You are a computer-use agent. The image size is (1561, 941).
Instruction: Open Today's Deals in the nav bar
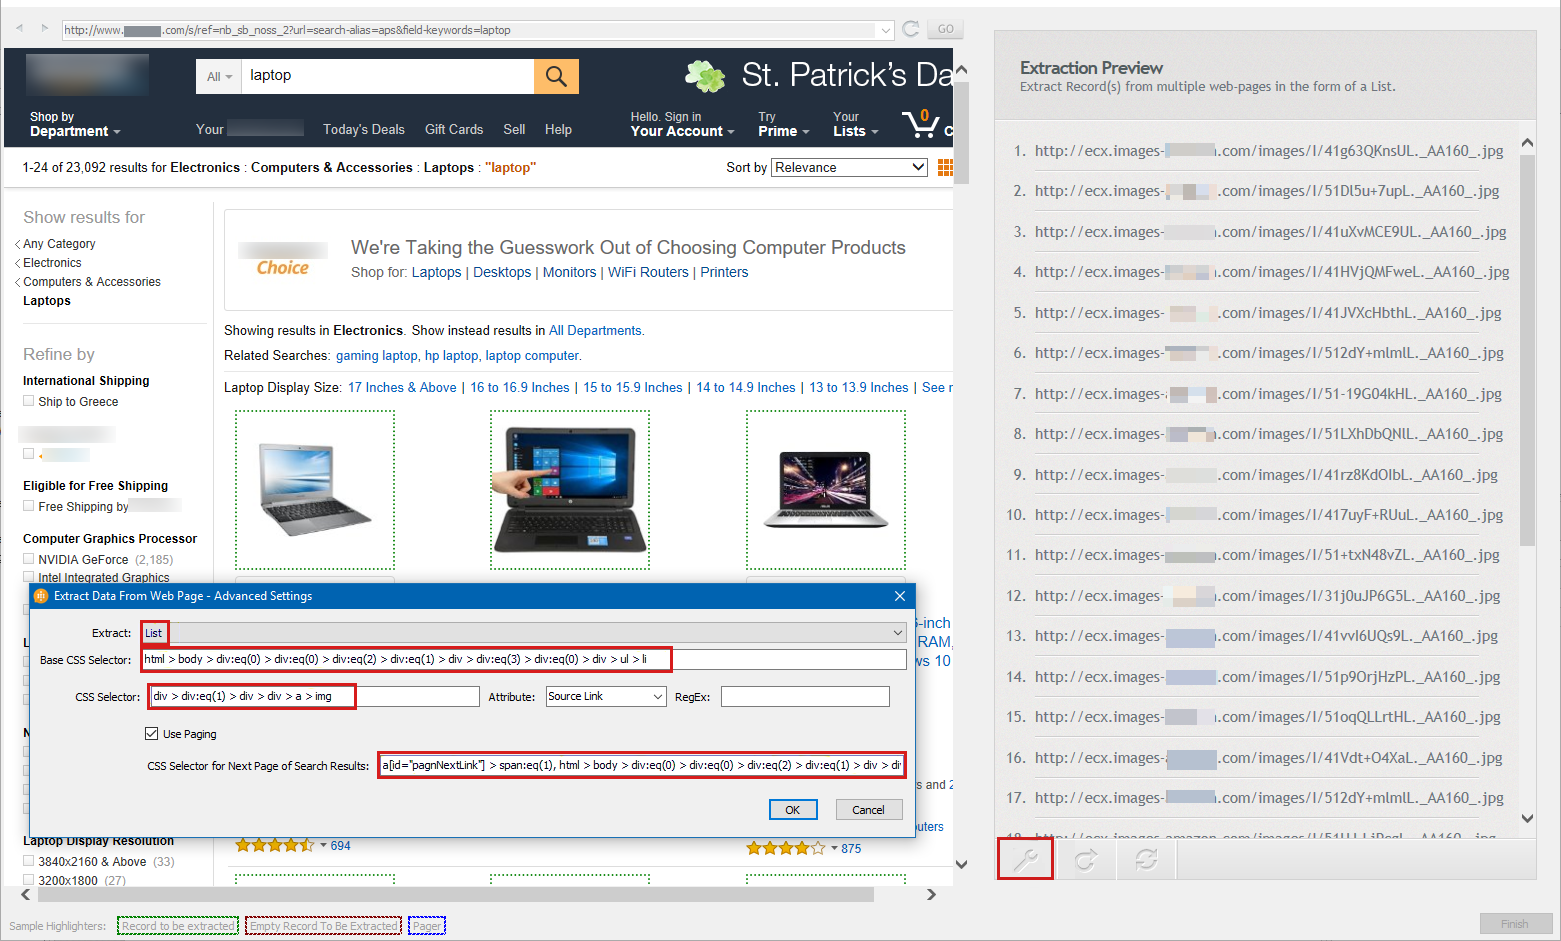(x=364, y=130)
